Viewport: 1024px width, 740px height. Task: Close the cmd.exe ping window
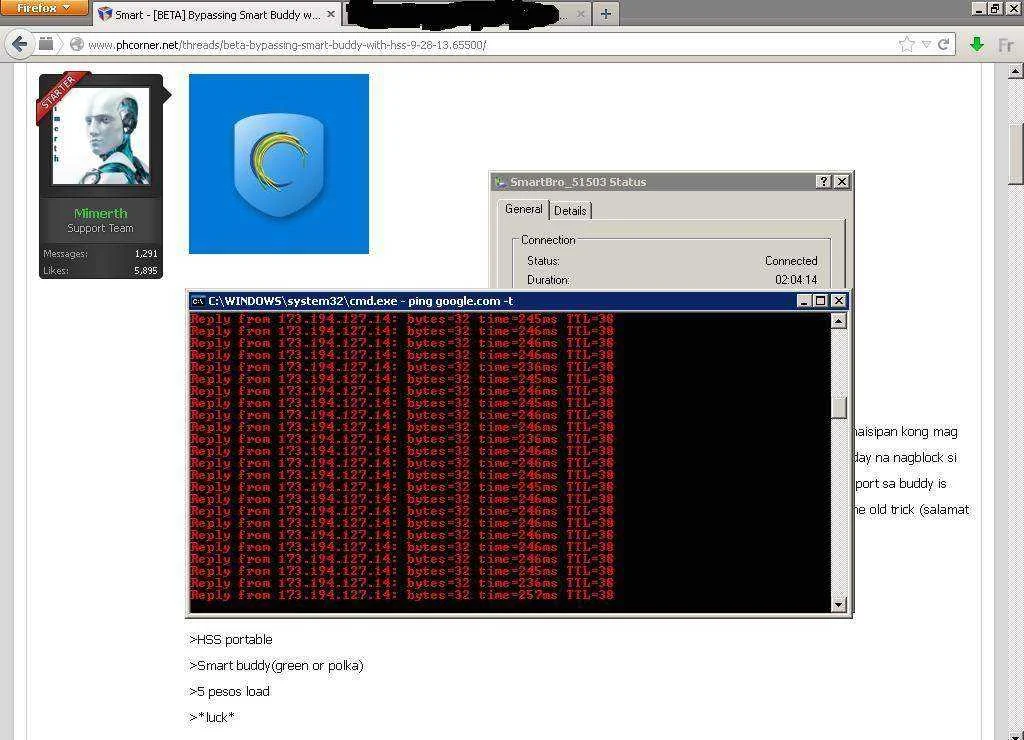click(839, 300)
